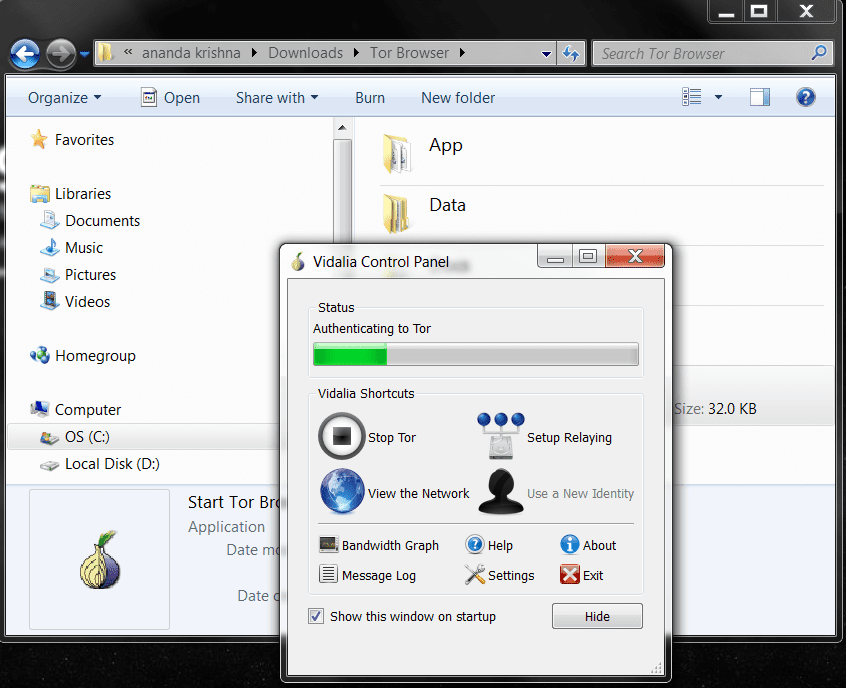Viewport: 846px width, 688px height.
Task: Close the Vidalia Control Panel window
Action: (635, 256)
